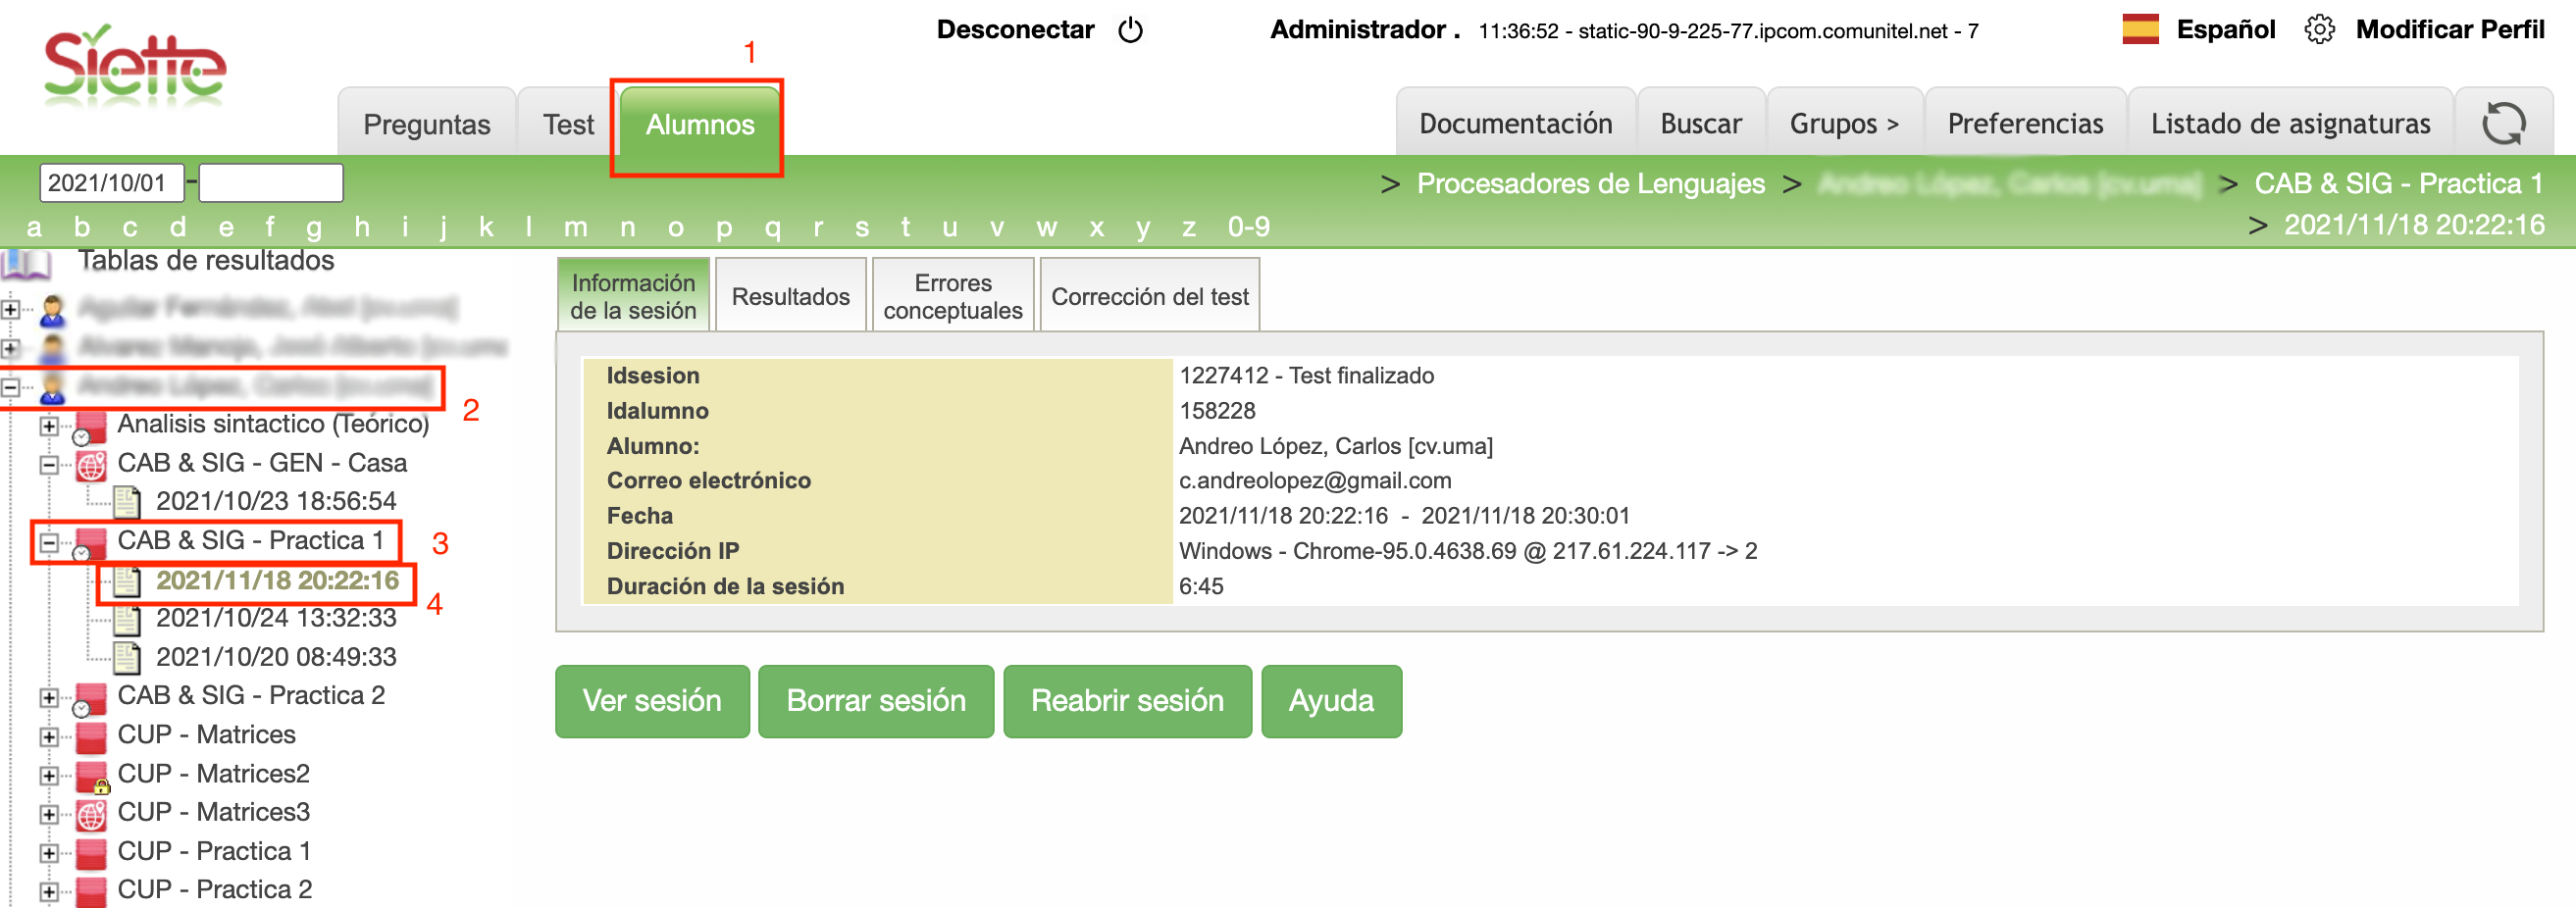This screenshot has height=908, width=2576.
Task: Collapse the CAB & SIG - GEN - Casa node
Action: pos(48,464)
